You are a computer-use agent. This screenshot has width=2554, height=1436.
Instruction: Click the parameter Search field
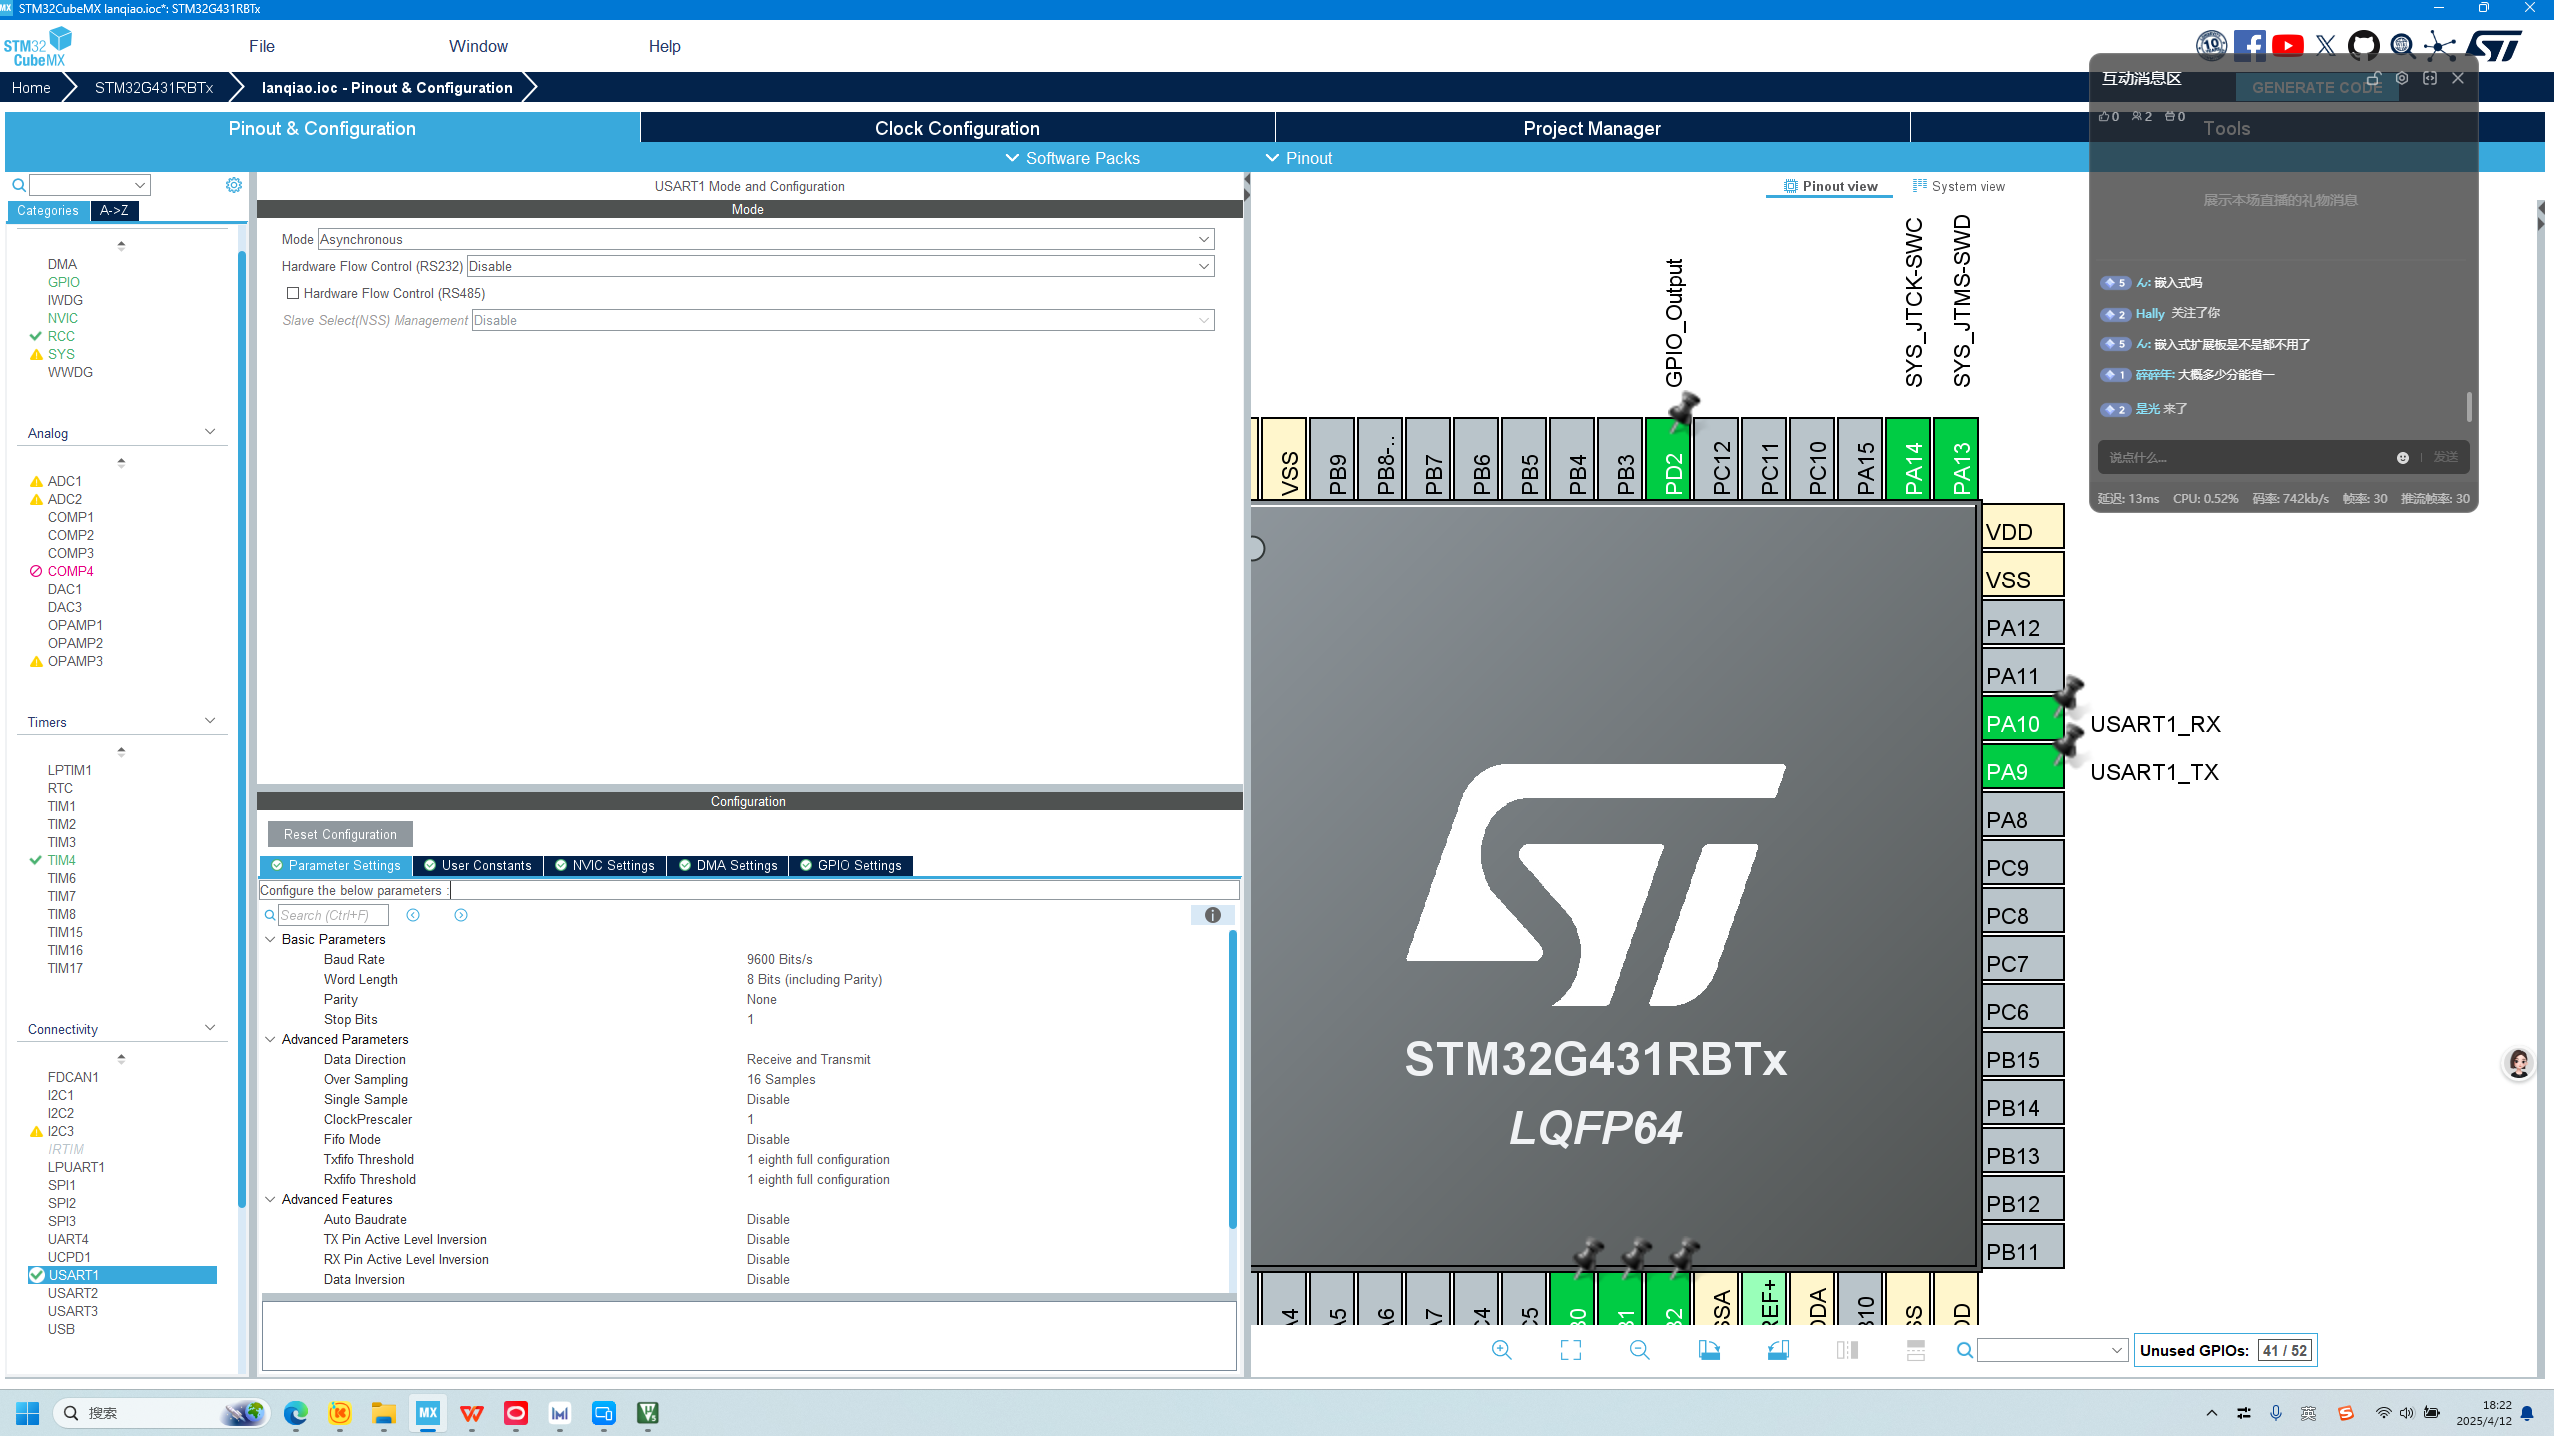point(332,915)
